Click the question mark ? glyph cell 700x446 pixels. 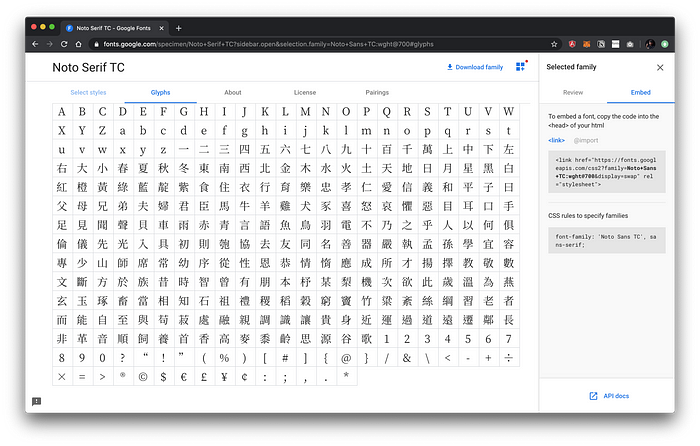pos(123,358)
